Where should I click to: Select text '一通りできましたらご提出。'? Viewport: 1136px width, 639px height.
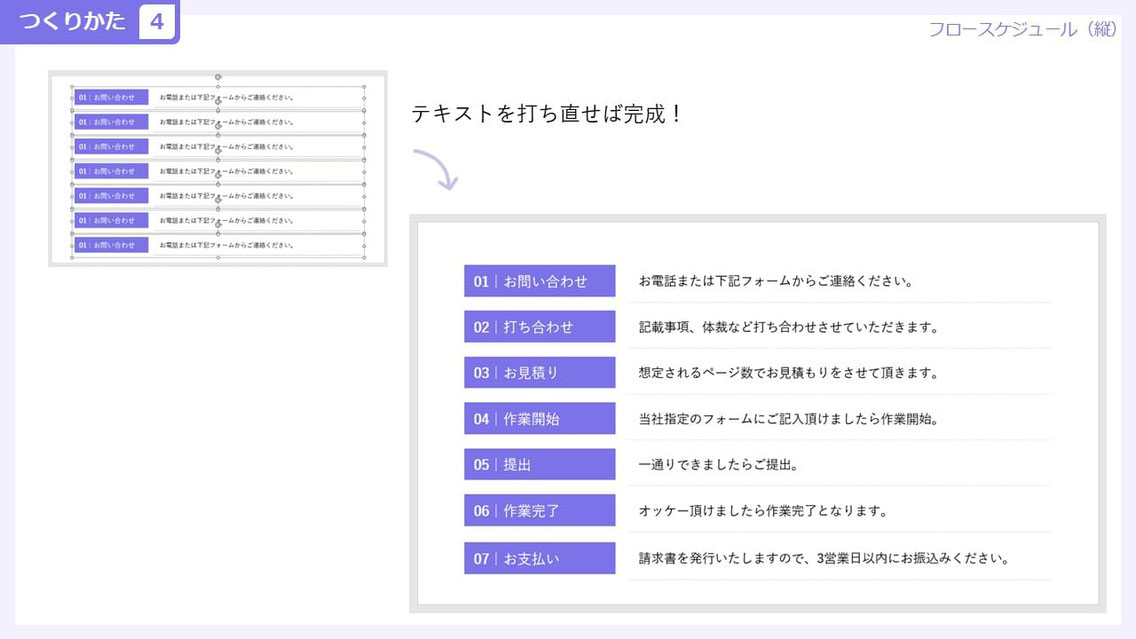(719, 465)
